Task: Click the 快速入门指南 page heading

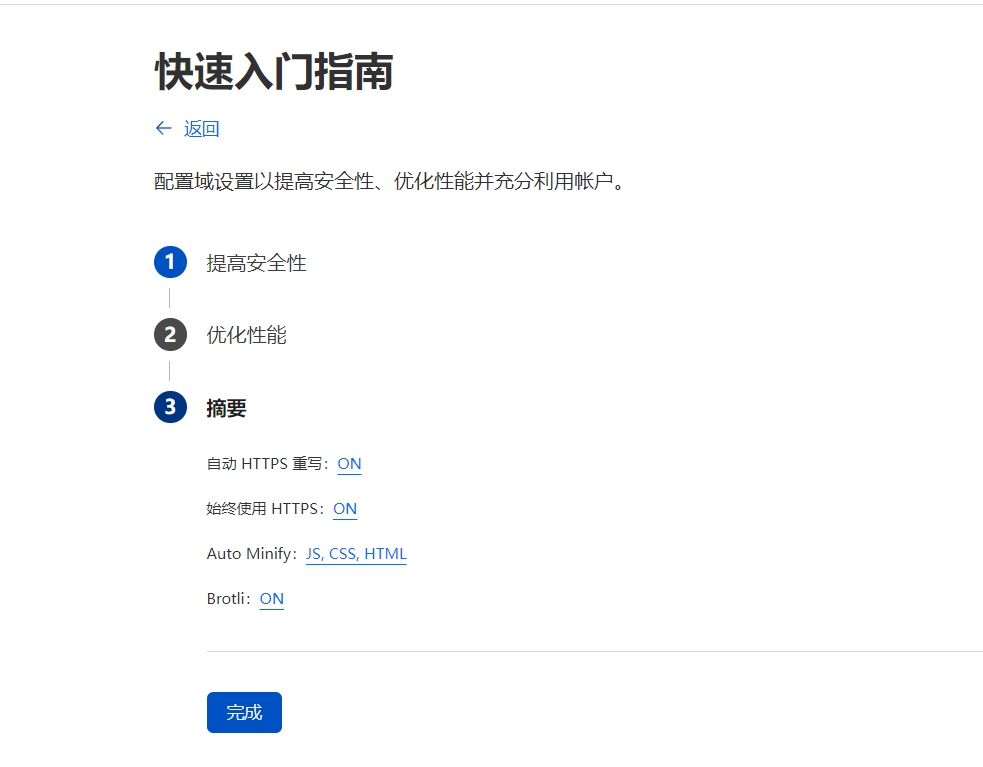Action: [x=273, y=73]
